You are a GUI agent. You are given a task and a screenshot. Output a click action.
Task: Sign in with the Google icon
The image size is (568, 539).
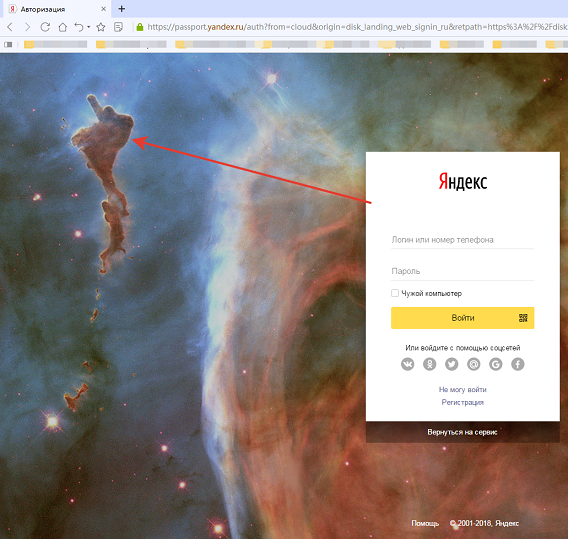click(x=496, y=364)
